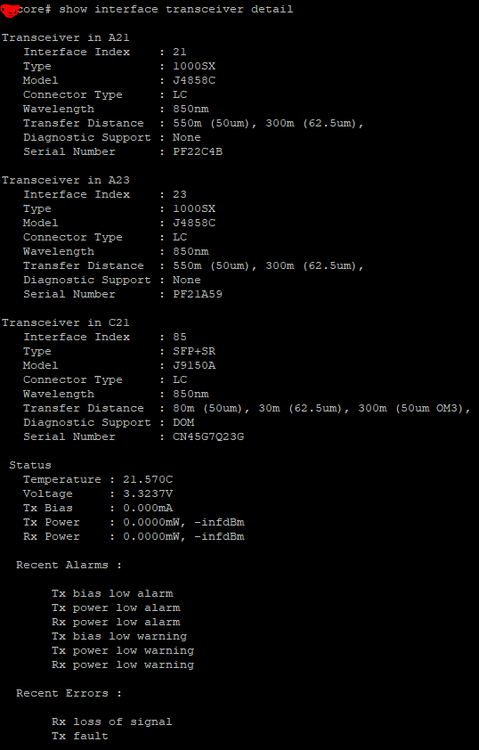Image resolution: width=479 pixels, height=750 pixels.
Task: Click the DOM Diagnostic Support value
Action: [184, 422]
